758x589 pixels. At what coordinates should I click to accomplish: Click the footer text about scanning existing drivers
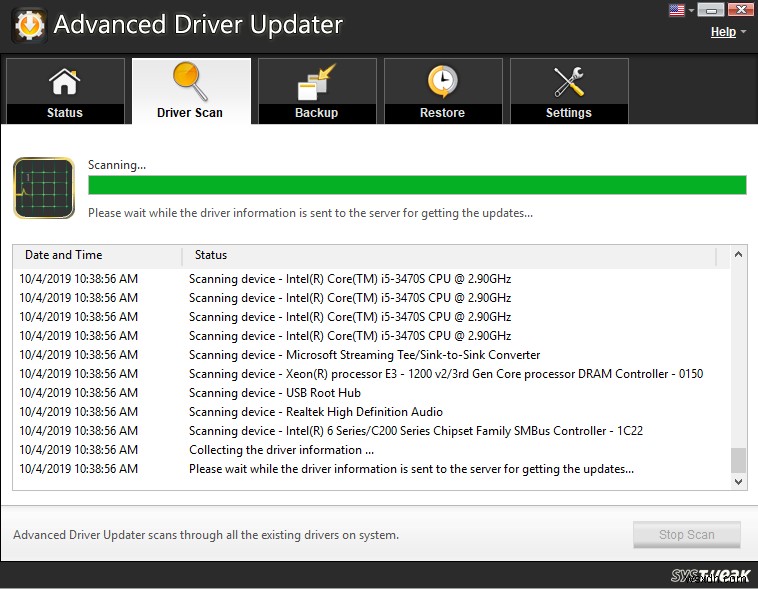[x=206, y=535]
